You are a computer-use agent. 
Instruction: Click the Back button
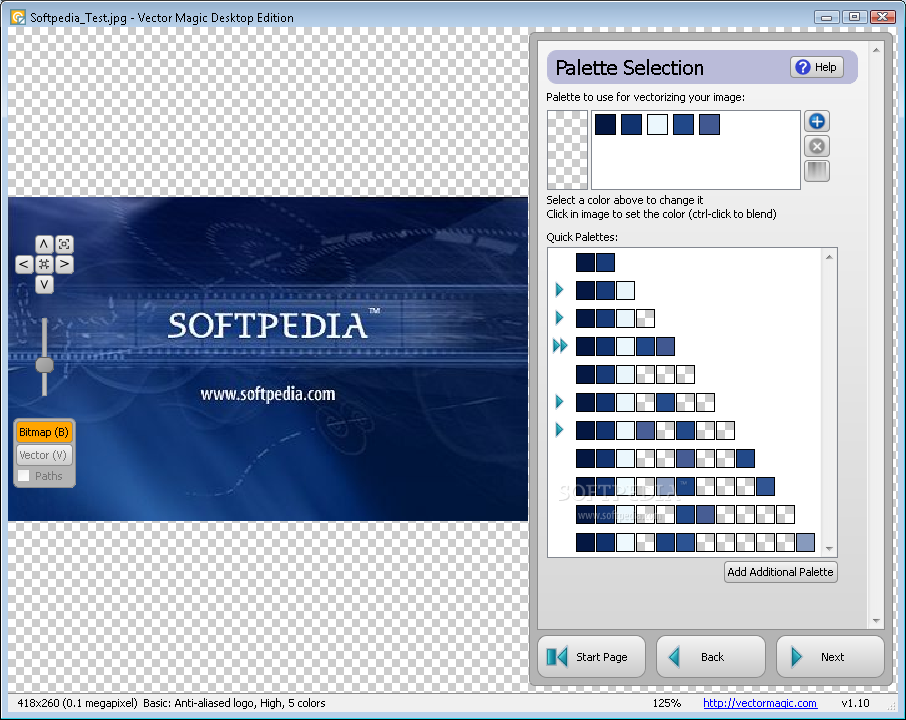[711, 656]
